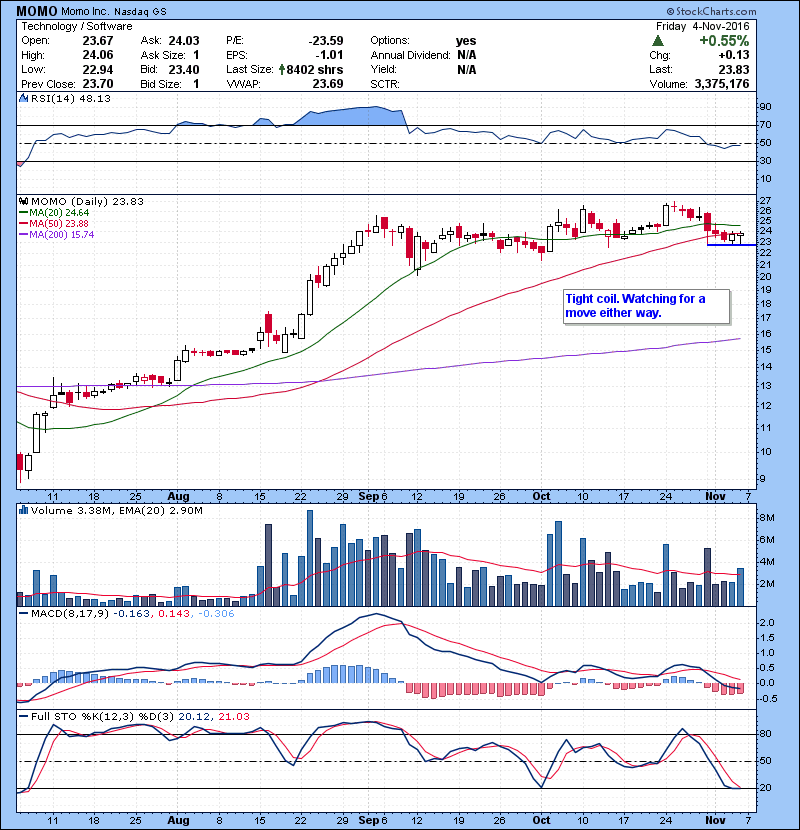Click the Open value 23.67
Screen dimensions: 800x830
(98, 41)
